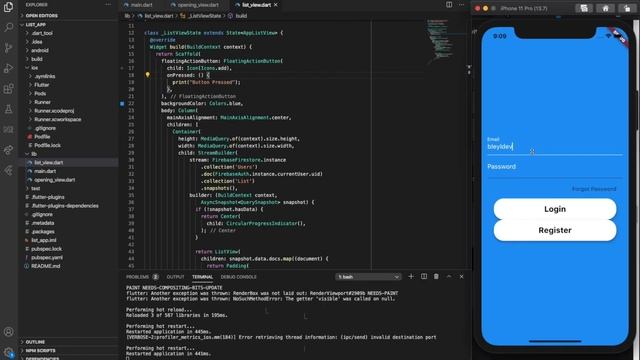Kill terminal with trash icon
The height and width of the screenshot is (360, 640).
[x=436, y=277]
